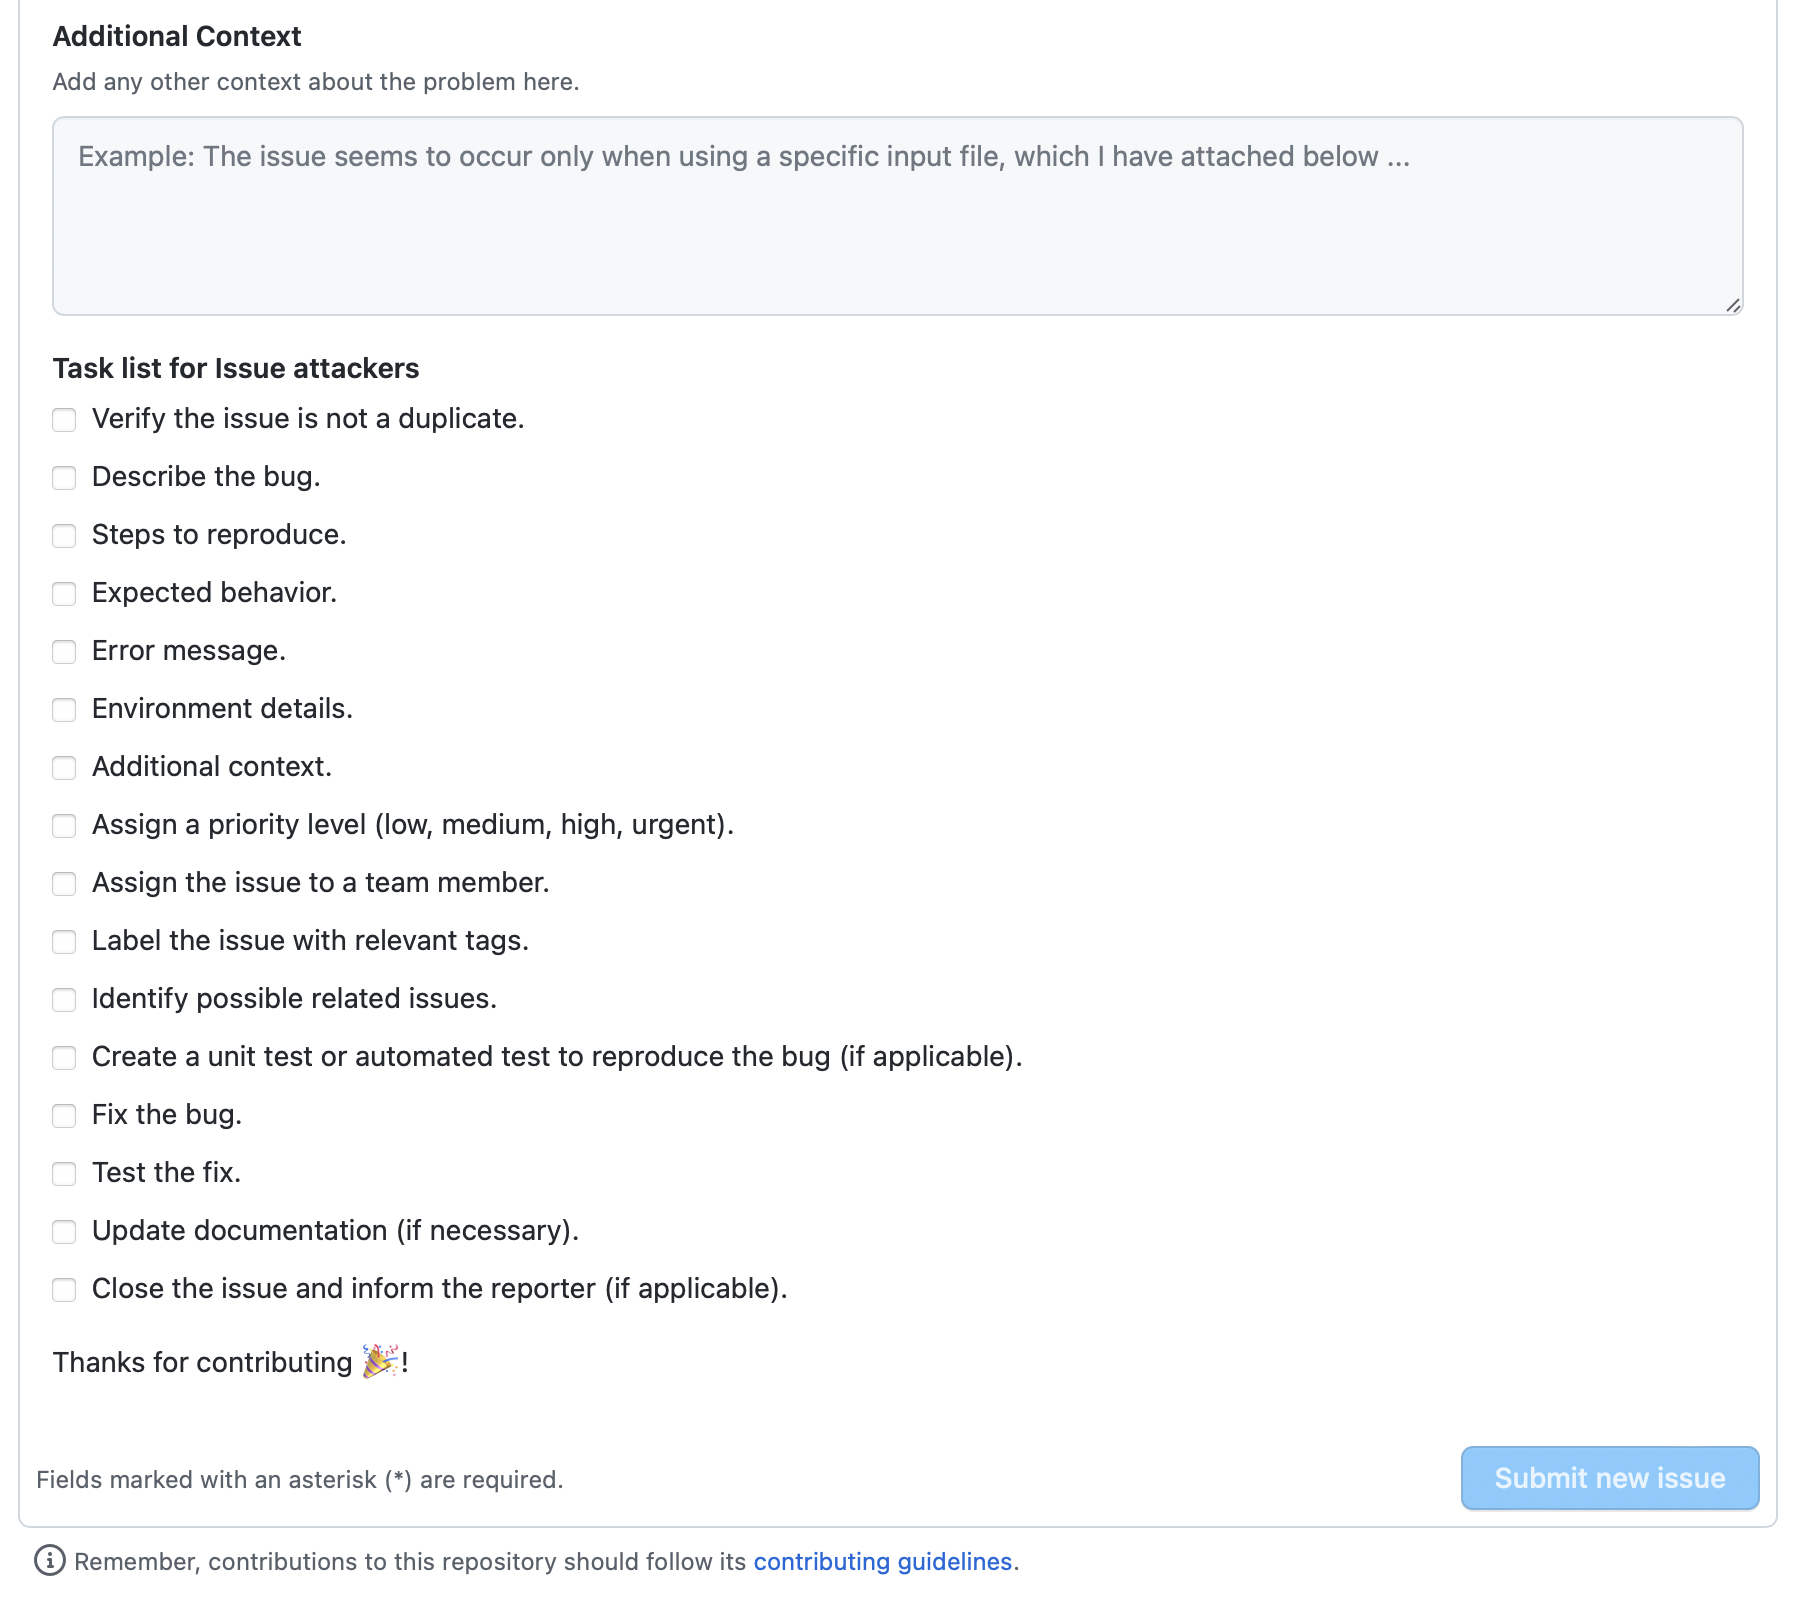Toggle the 'Environment details' checkbox
The image size is (1818, 1600).
[x=64, y=710]
